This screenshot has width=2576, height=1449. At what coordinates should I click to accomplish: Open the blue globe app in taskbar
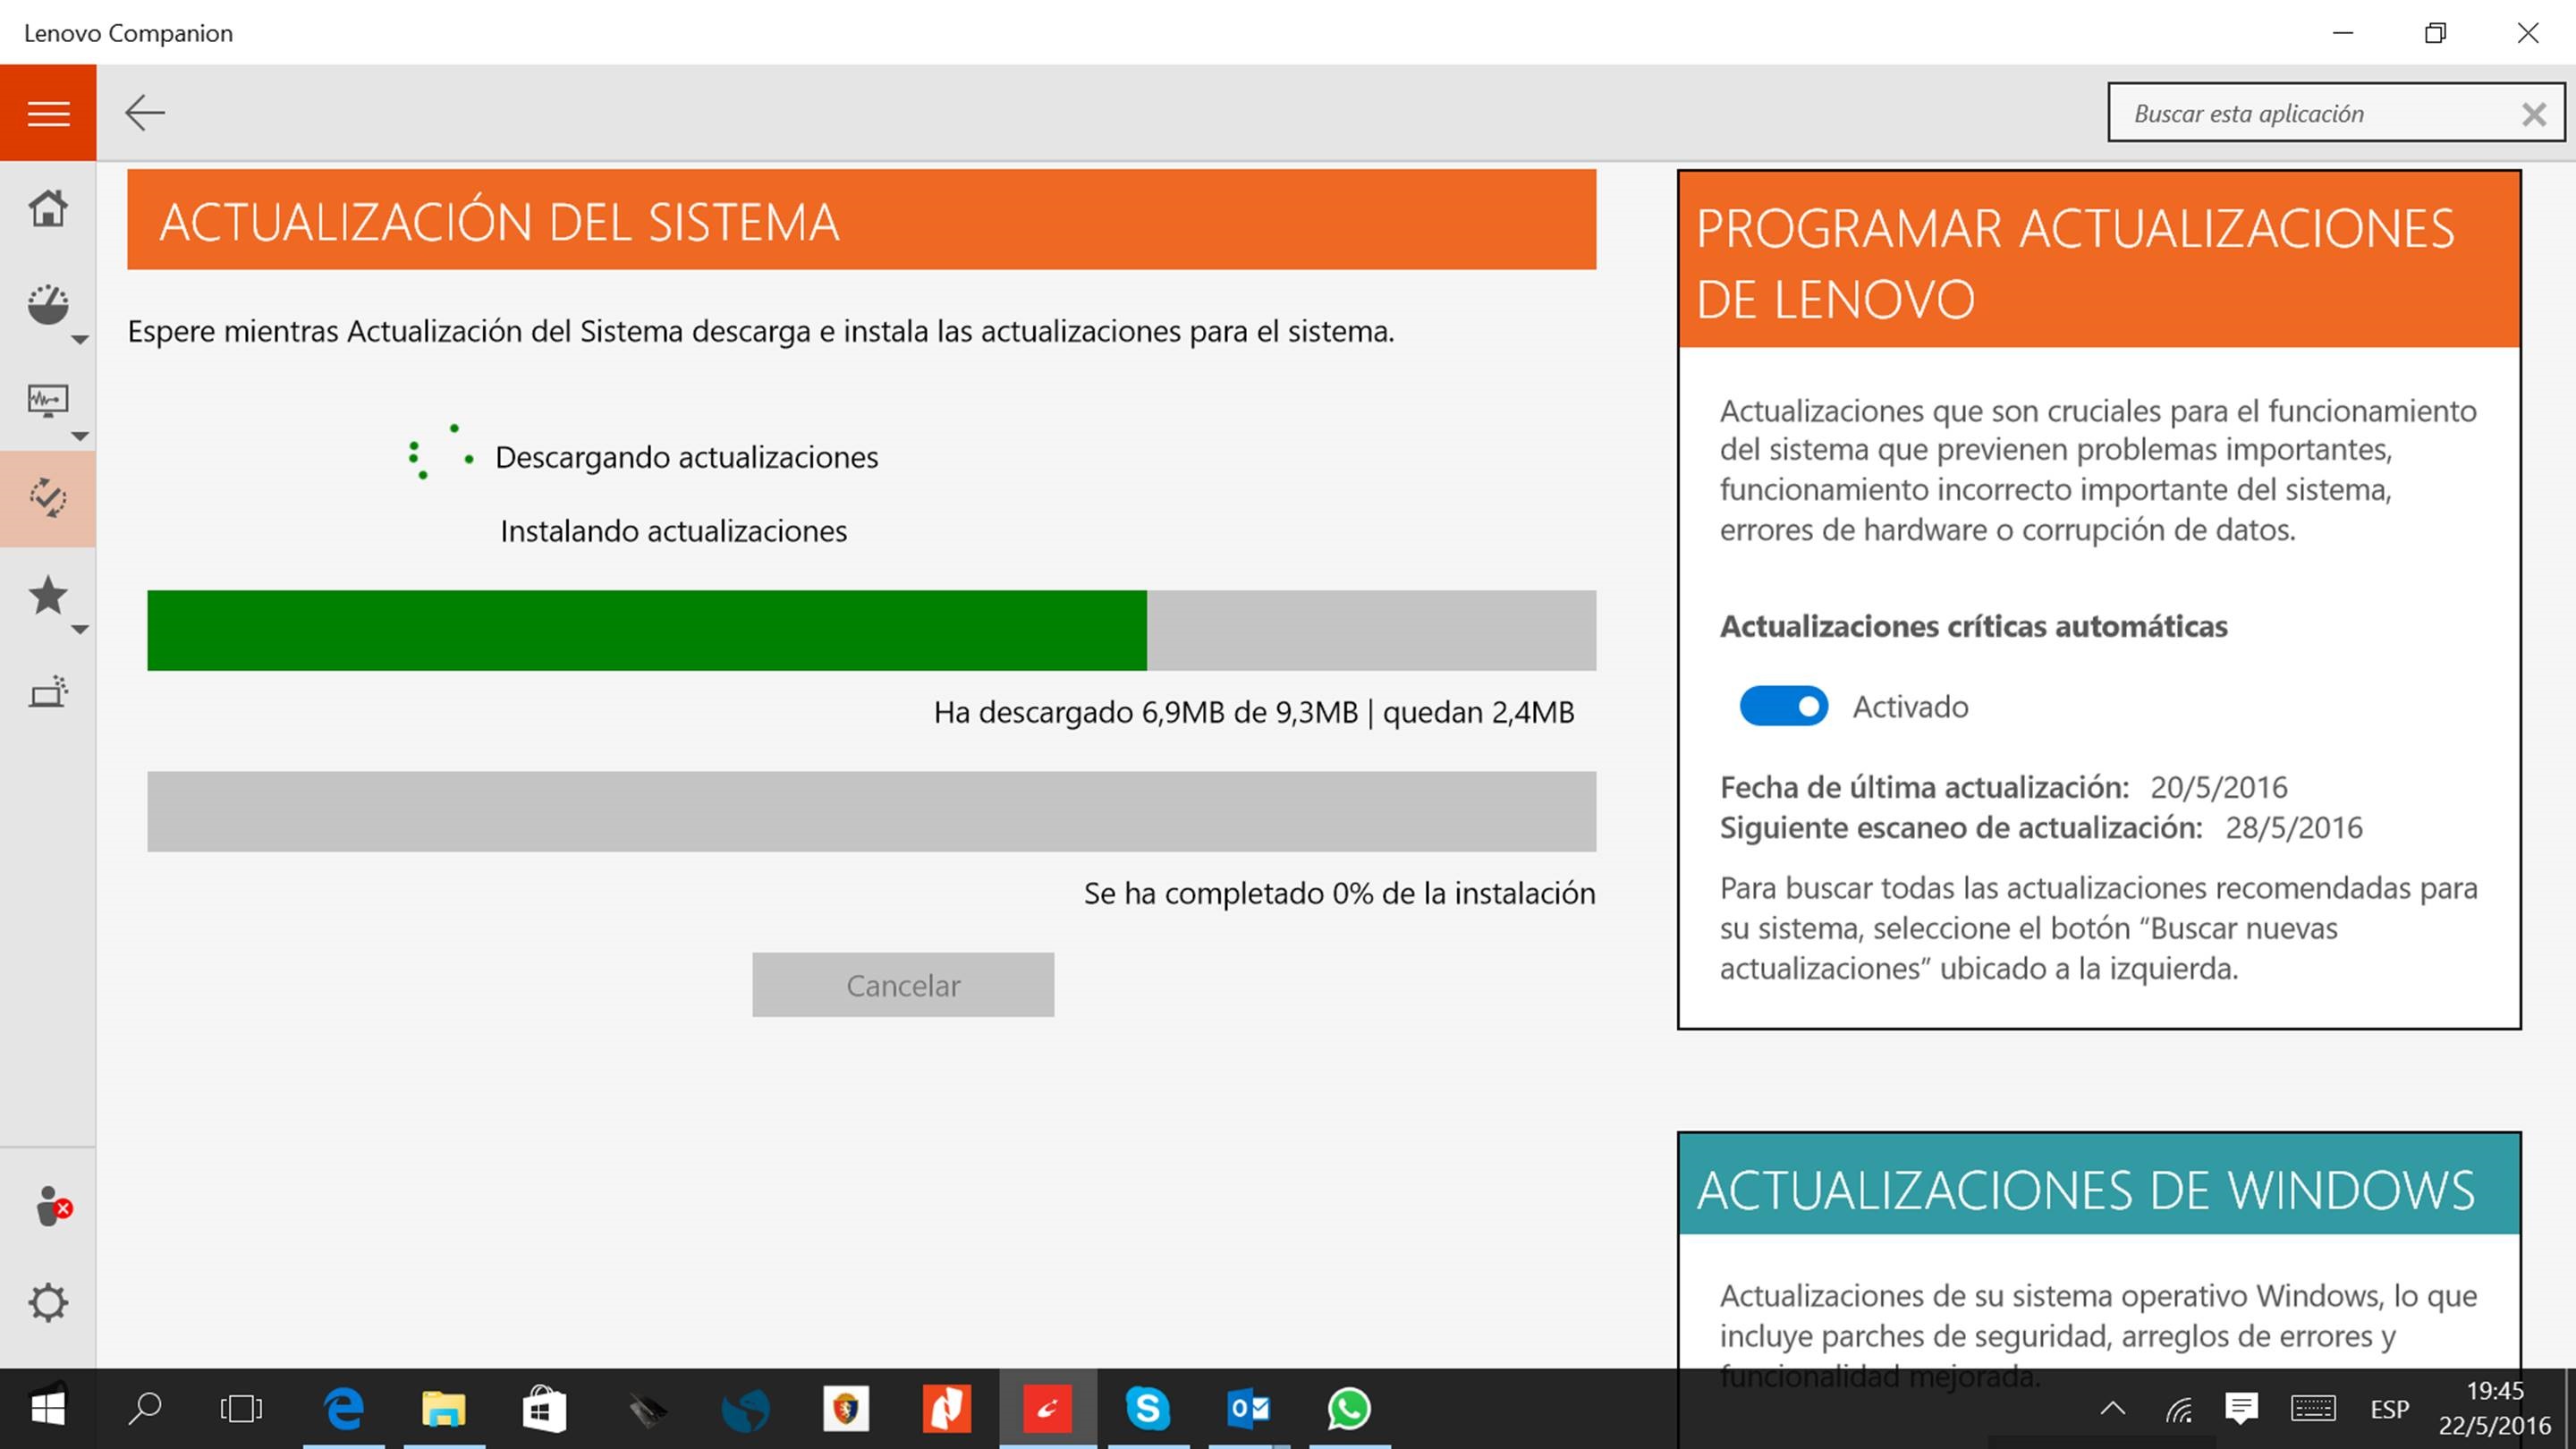tap(745, 1409)
